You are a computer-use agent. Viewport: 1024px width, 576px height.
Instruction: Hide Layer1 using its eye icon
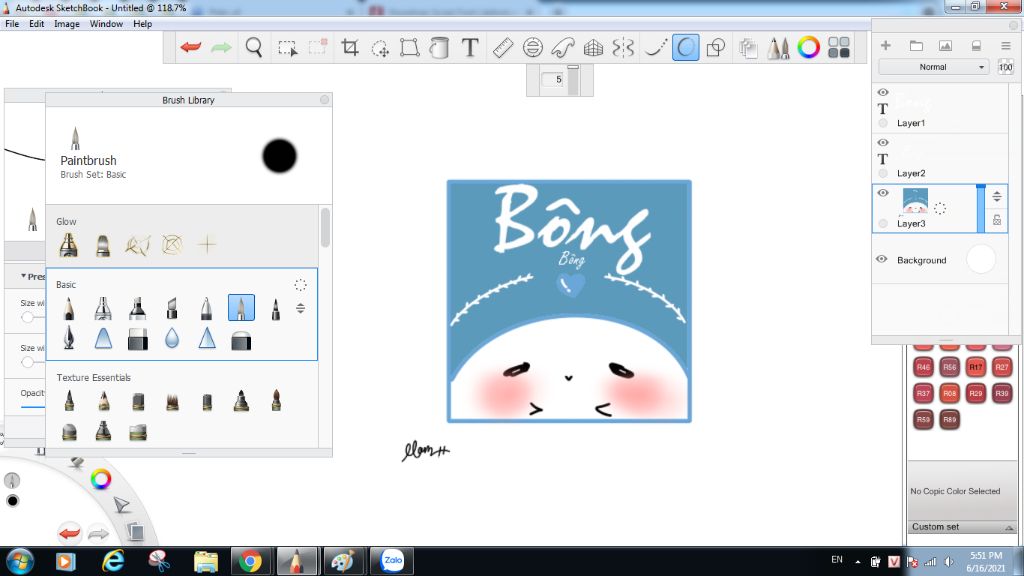click(x=883, y=92)
